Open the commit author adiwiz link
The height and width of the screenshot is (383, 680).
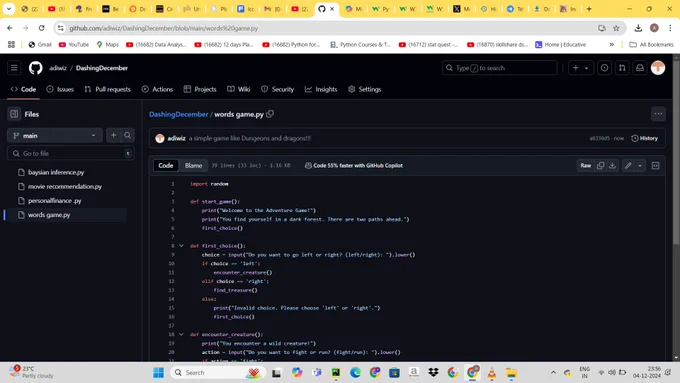click(177, 138)
